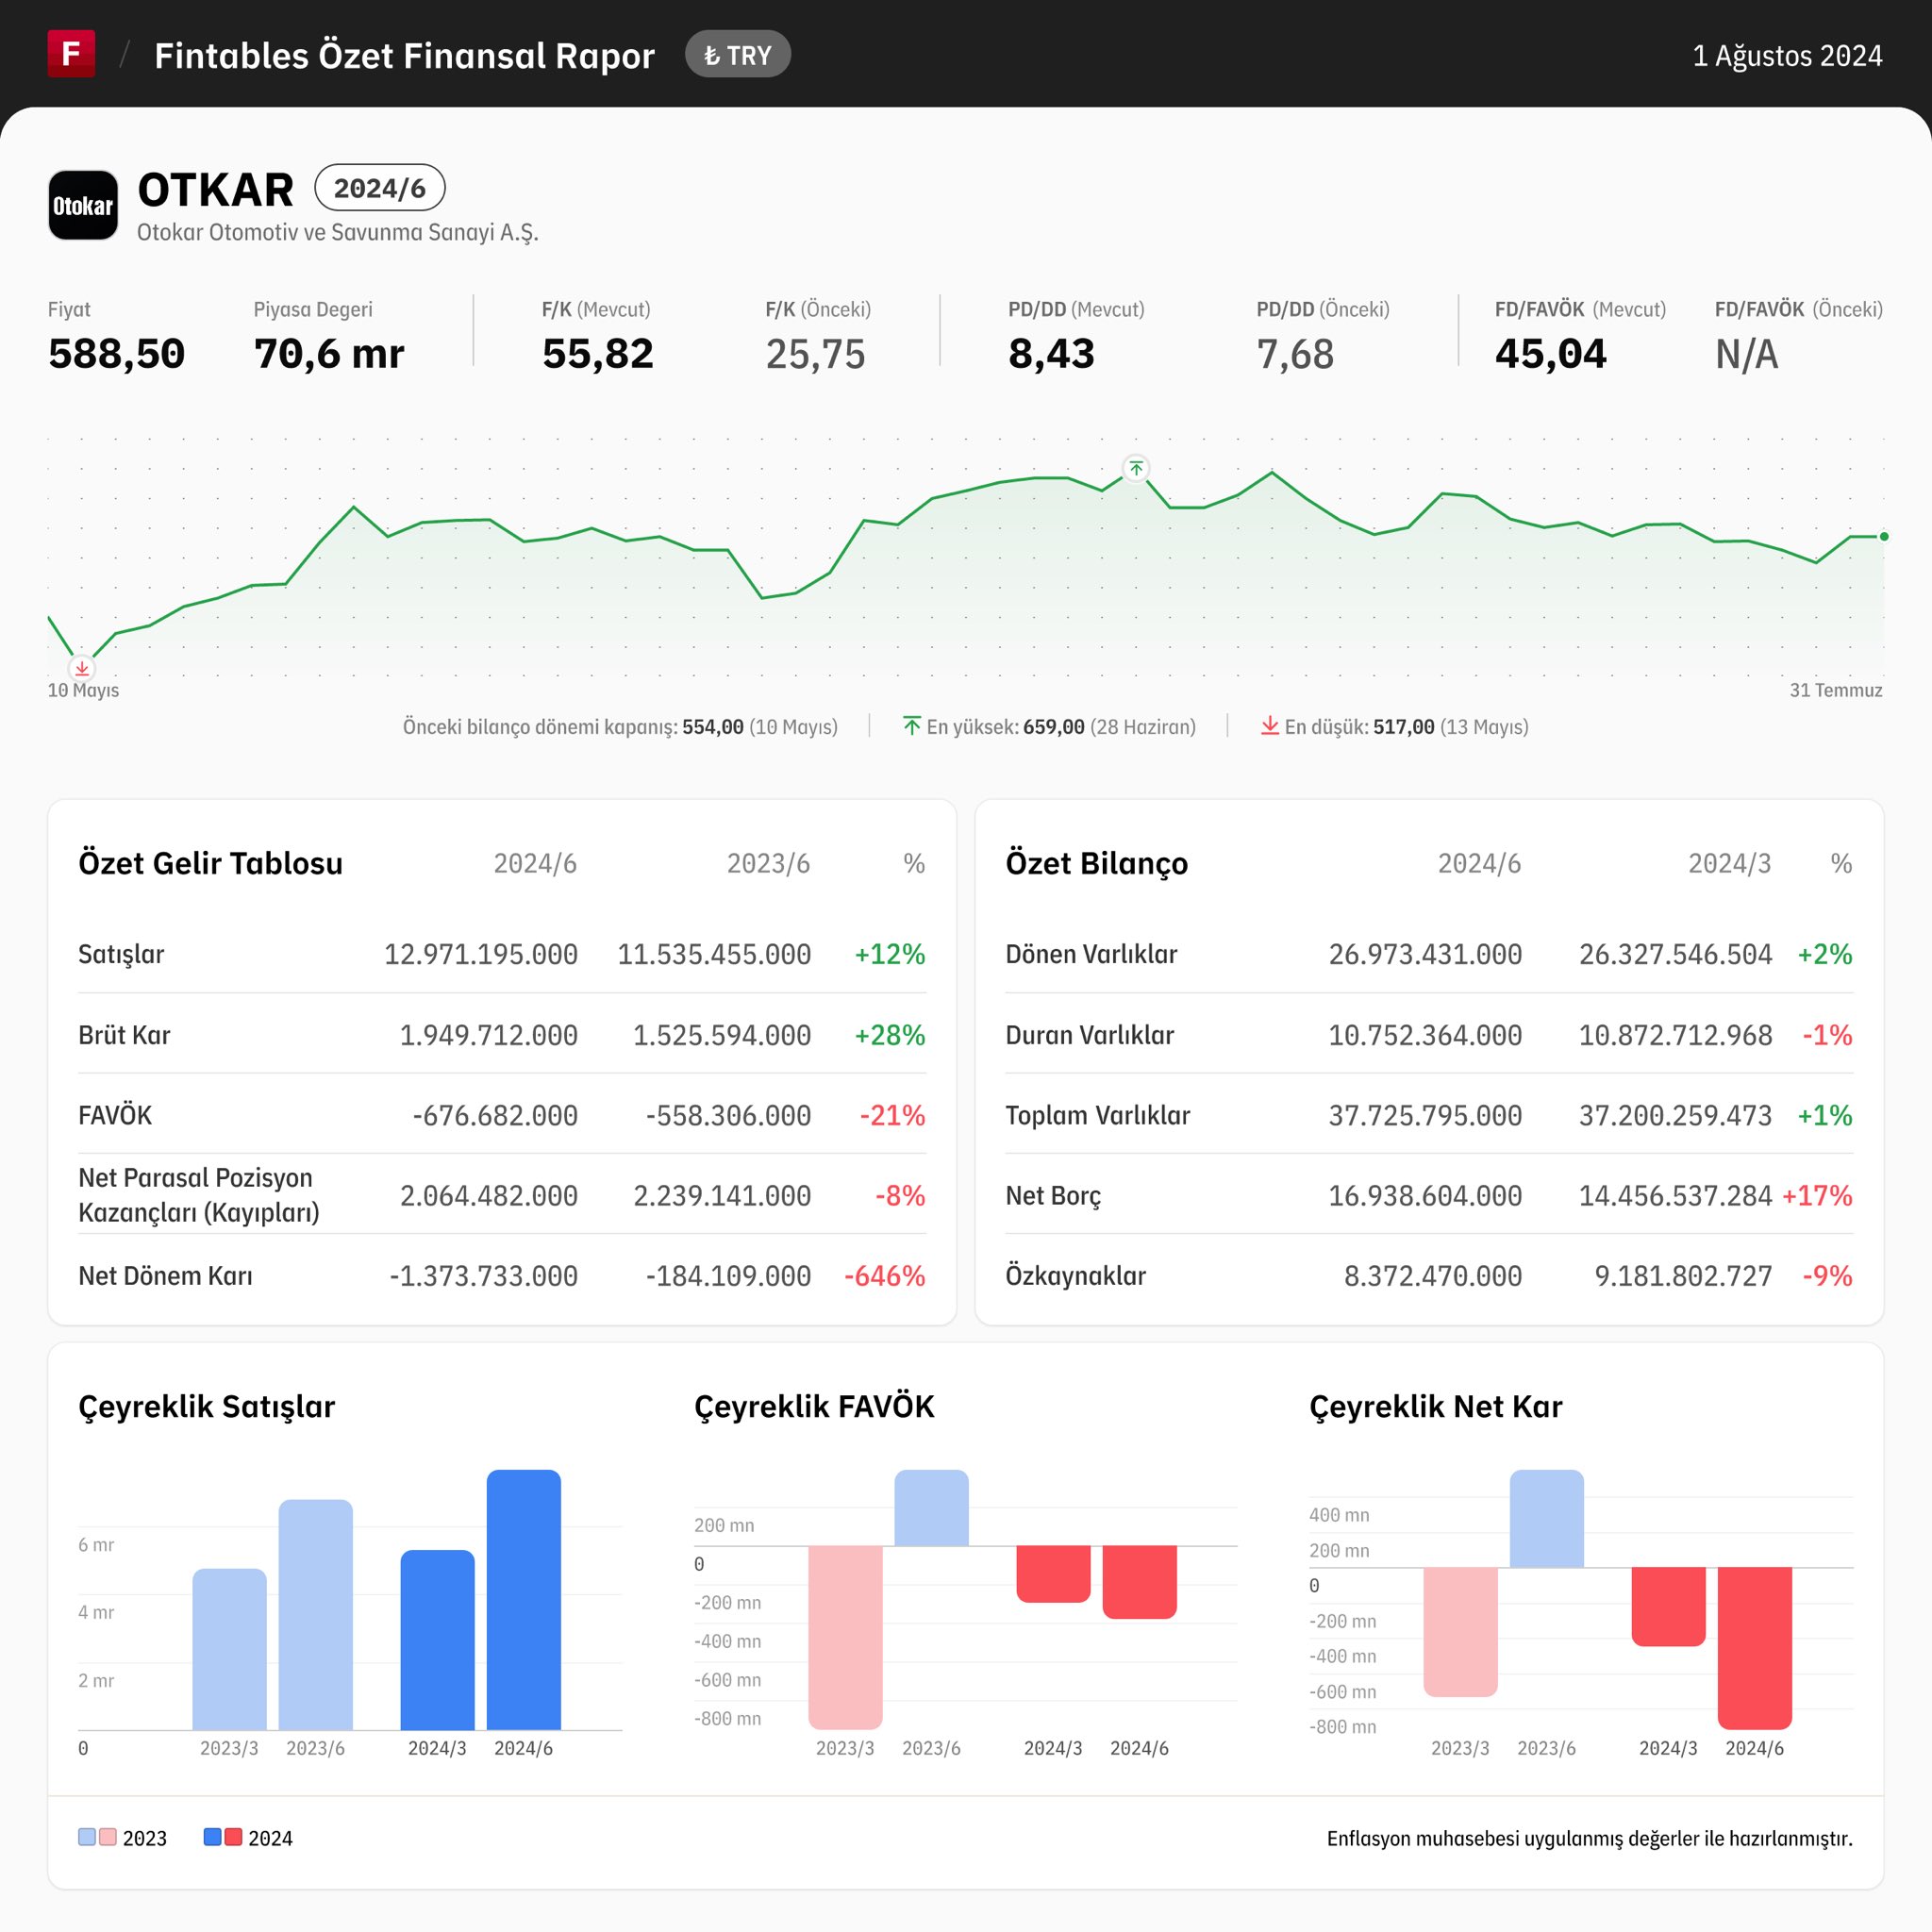The height and width of the screenshot is (1932, 1932).
Task: Click the FAVÖK value -676.682.000
Action: click(495, 1115)
